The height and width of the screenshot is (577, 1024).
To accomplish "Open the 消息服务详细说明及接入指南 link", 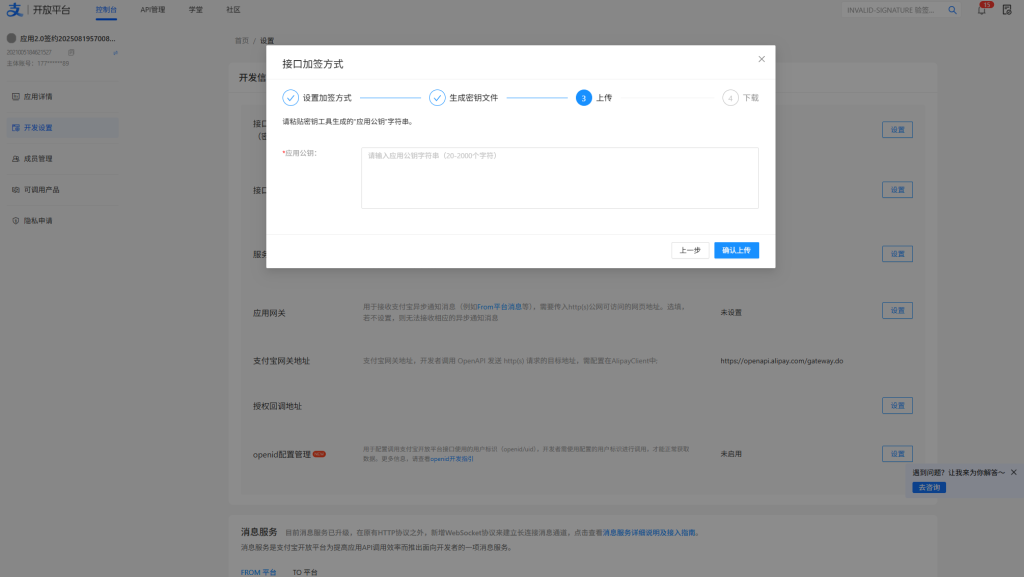I will tap(649, 533).
